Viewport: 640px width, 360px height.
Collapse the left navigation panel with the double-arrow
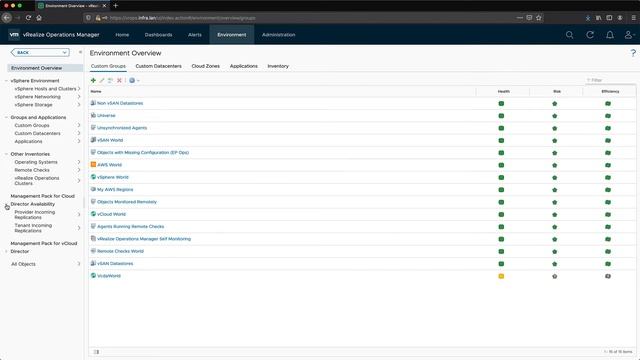[x=80, y=52]
